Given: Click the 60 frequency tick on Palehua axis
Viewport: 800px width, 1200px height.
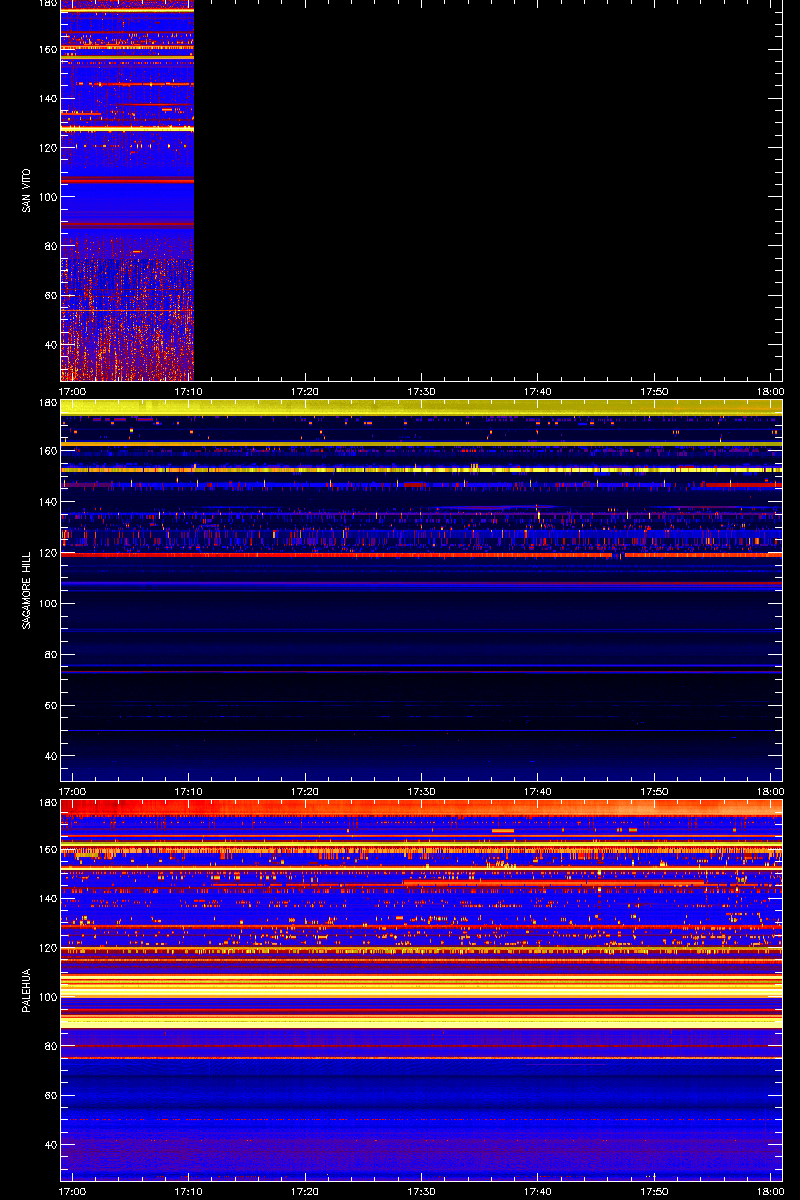Looking at the screenshot, I should (x=49, y=1095).
